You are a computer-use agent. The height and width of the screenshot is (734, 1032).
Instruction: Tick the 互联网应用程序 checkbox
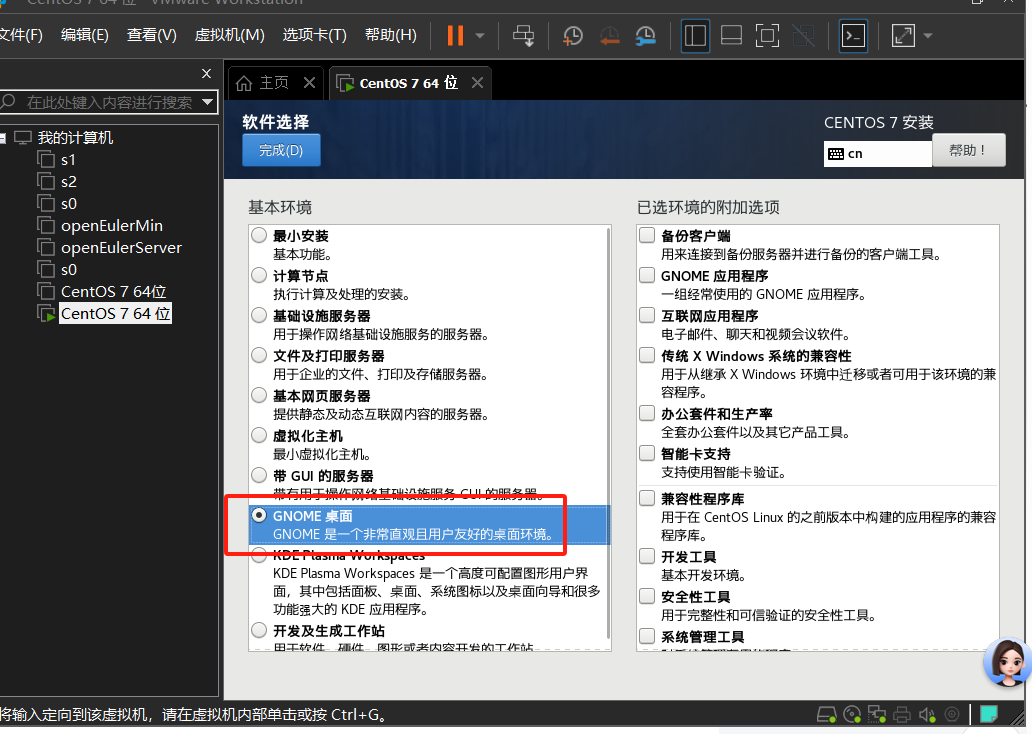click(648, 315)
